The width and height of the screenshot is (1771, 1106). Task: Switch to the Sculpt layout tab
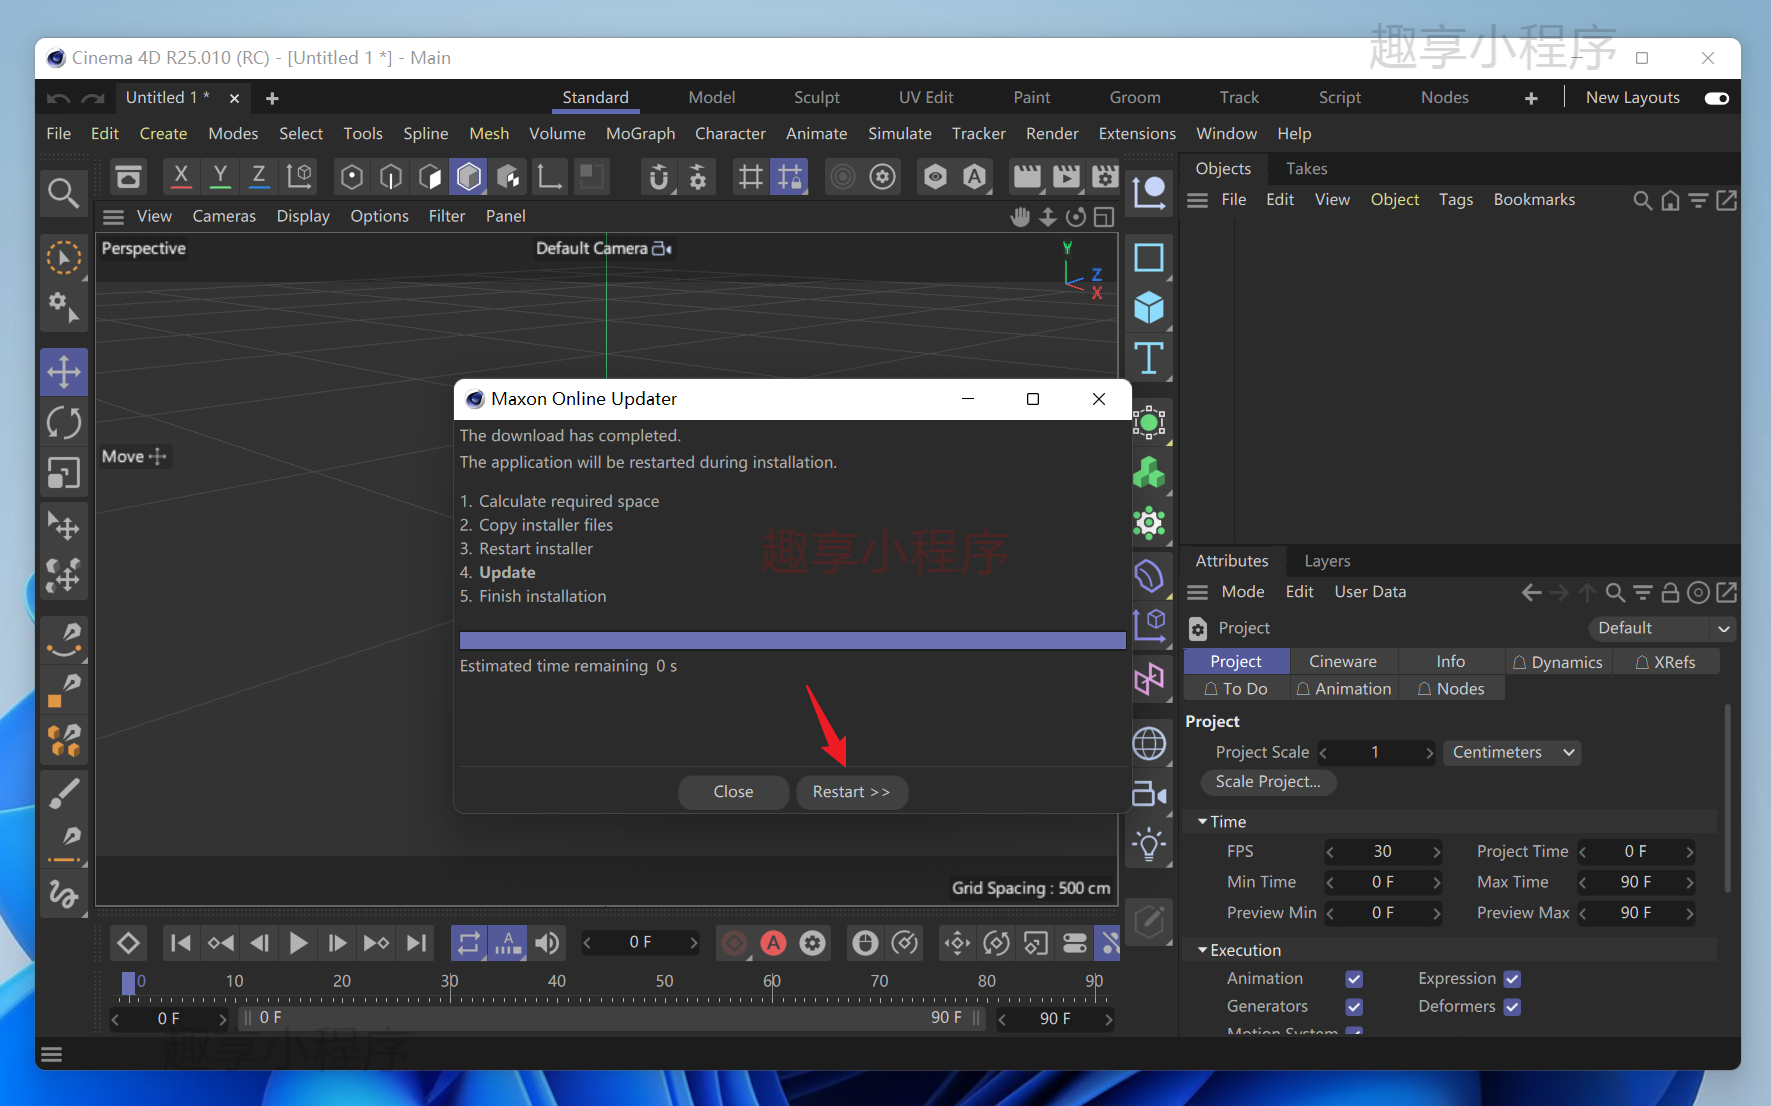tap(816, 97)
